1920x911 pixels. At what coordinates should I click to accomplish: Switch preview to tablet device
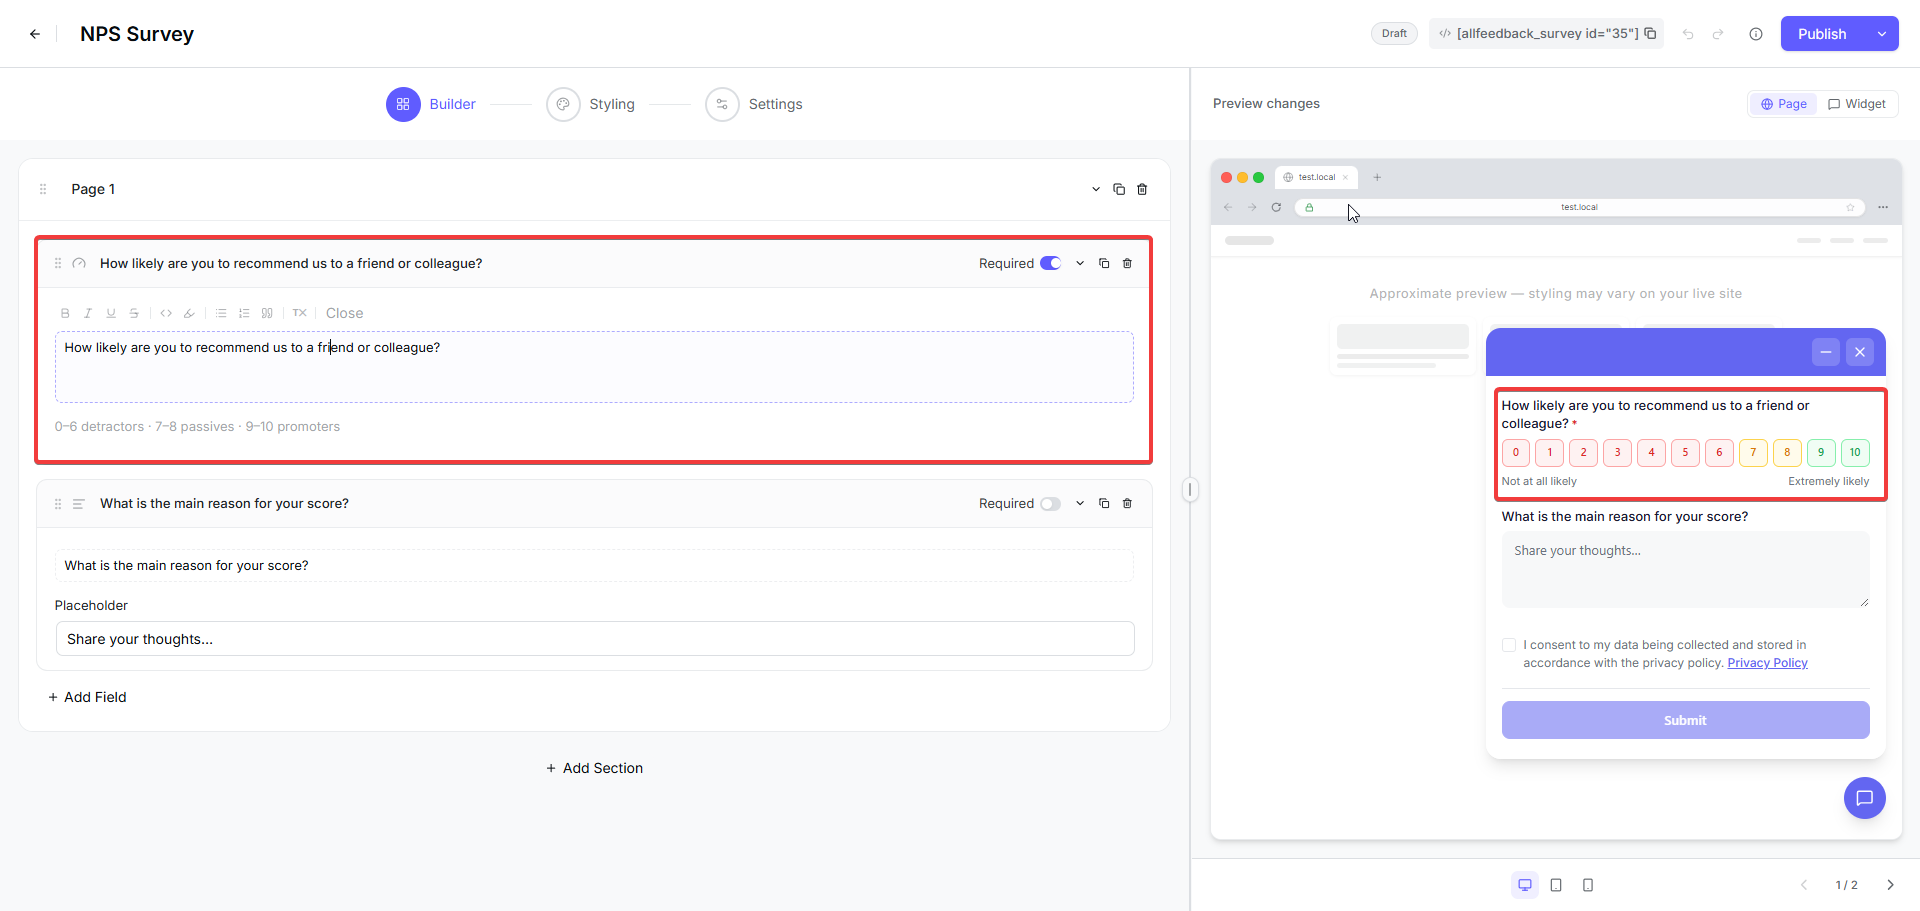[x=1556, y=885]
